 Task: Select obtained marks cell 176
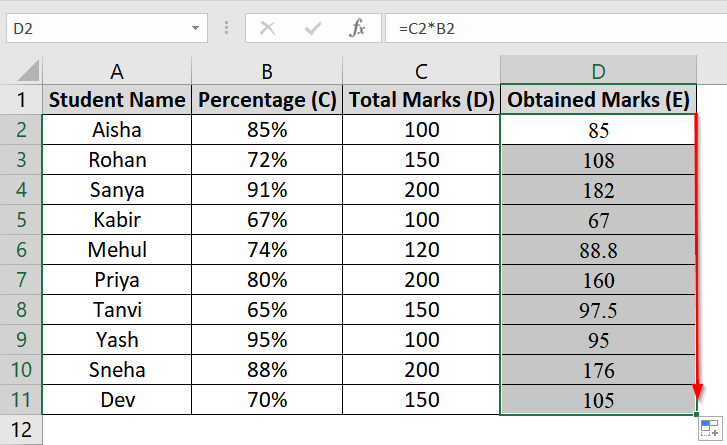tap(598, 369)
